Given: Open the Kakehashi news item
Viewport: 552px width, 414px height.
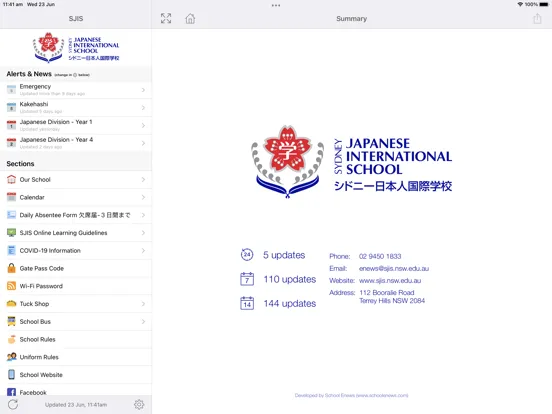Looking at the screenshot, I should (x=76, y=108).
